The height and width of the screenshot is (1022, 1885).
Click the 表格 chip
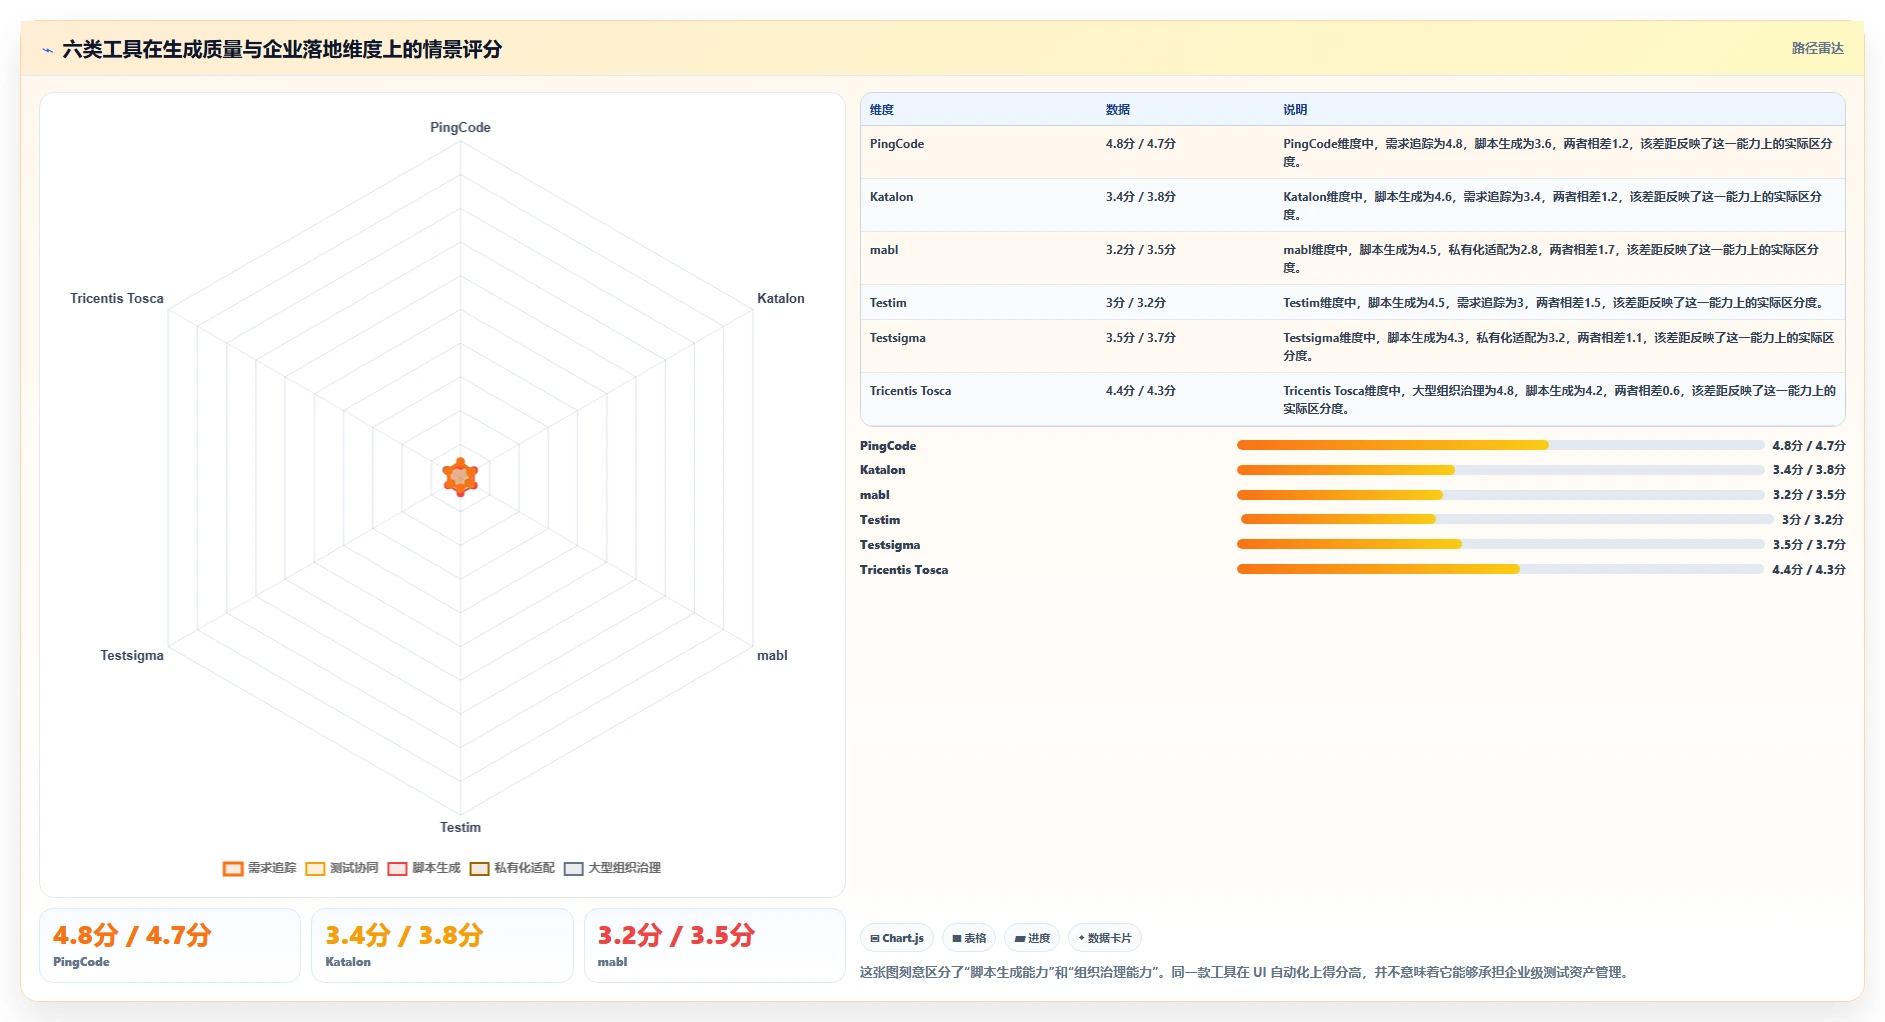click(969, 938)
